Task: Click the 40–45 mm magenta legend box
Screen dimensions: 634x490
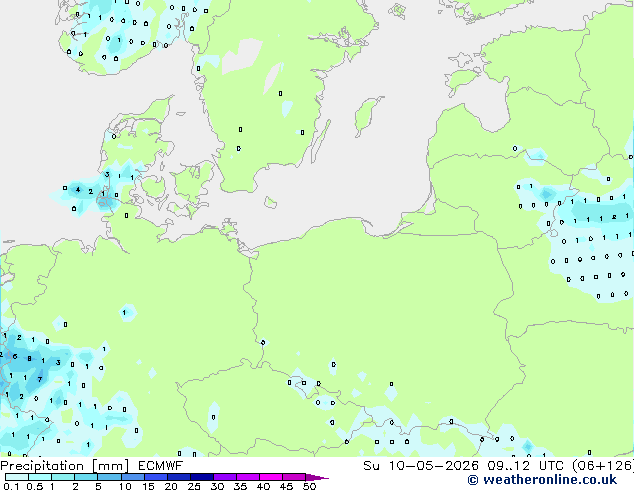Action: click(271, 477)
